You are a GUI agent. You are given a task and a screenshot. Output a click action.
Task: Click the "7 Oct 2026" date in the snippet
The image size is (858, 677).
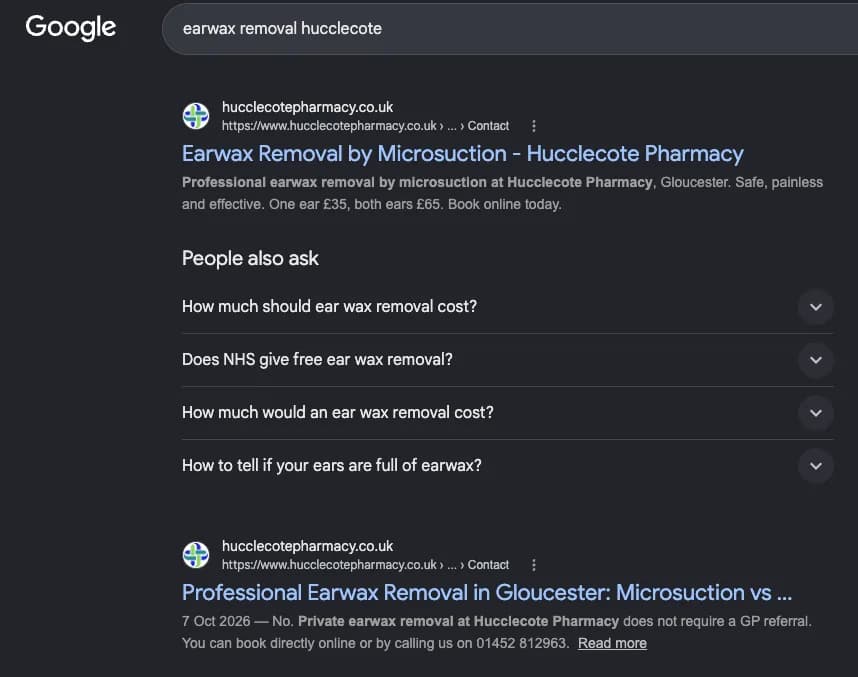coord(216,621)
